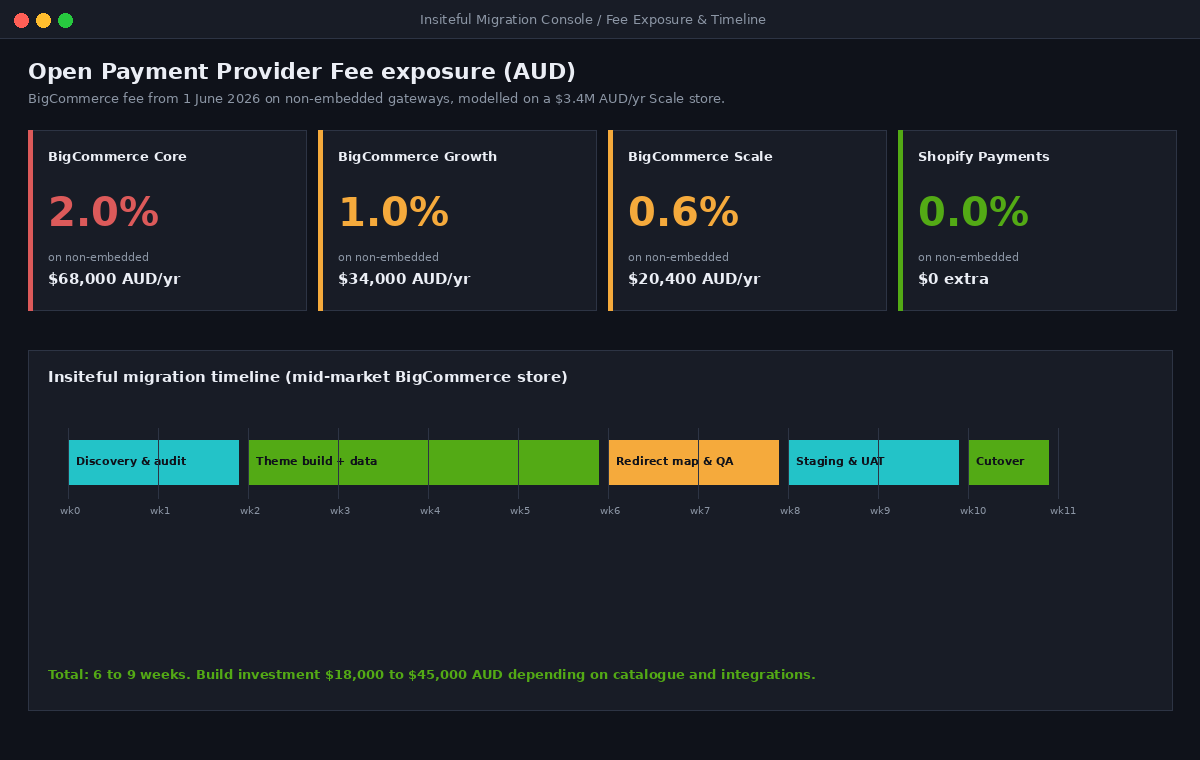
Task: Click the wk1 axis label
Action: (160, 511)
